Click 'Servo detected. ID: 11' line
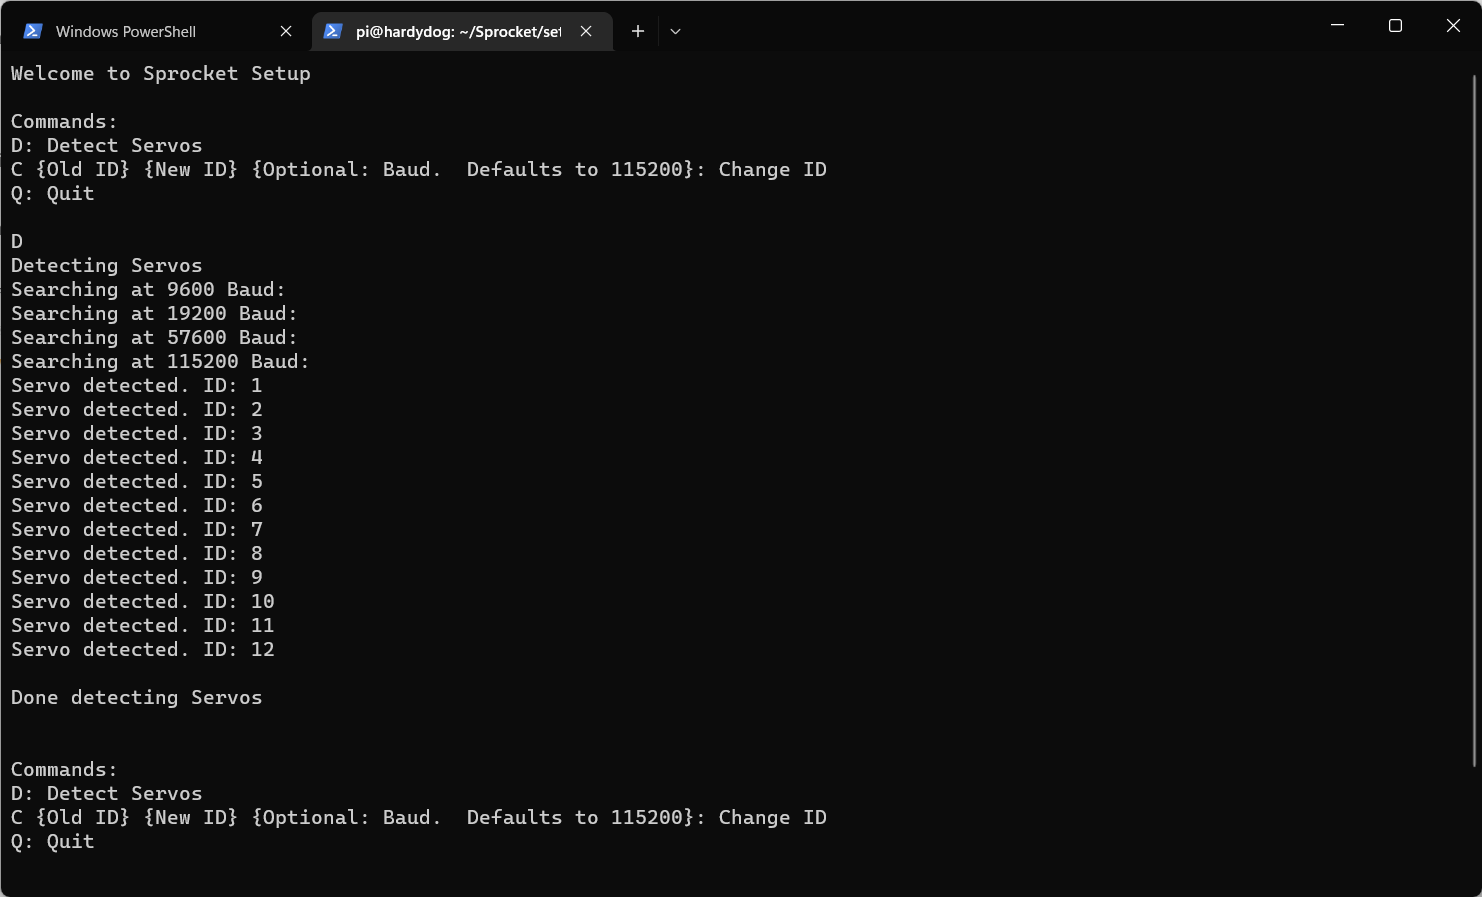Viewport: 1482px width, 897px height. coord(143,625)
